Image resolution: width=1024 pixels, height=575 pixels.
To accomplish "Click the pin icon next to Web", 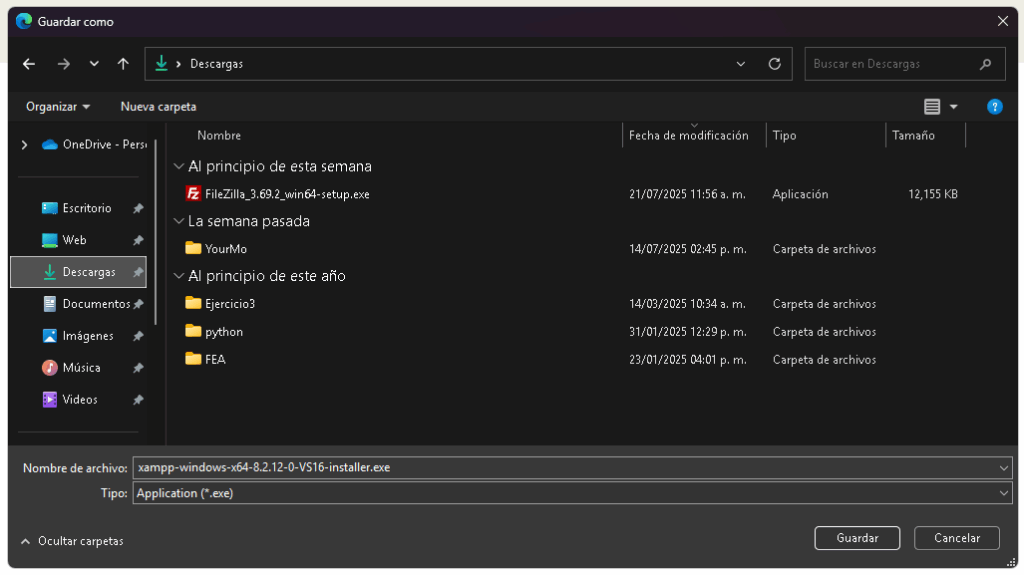I will point(138,240).
